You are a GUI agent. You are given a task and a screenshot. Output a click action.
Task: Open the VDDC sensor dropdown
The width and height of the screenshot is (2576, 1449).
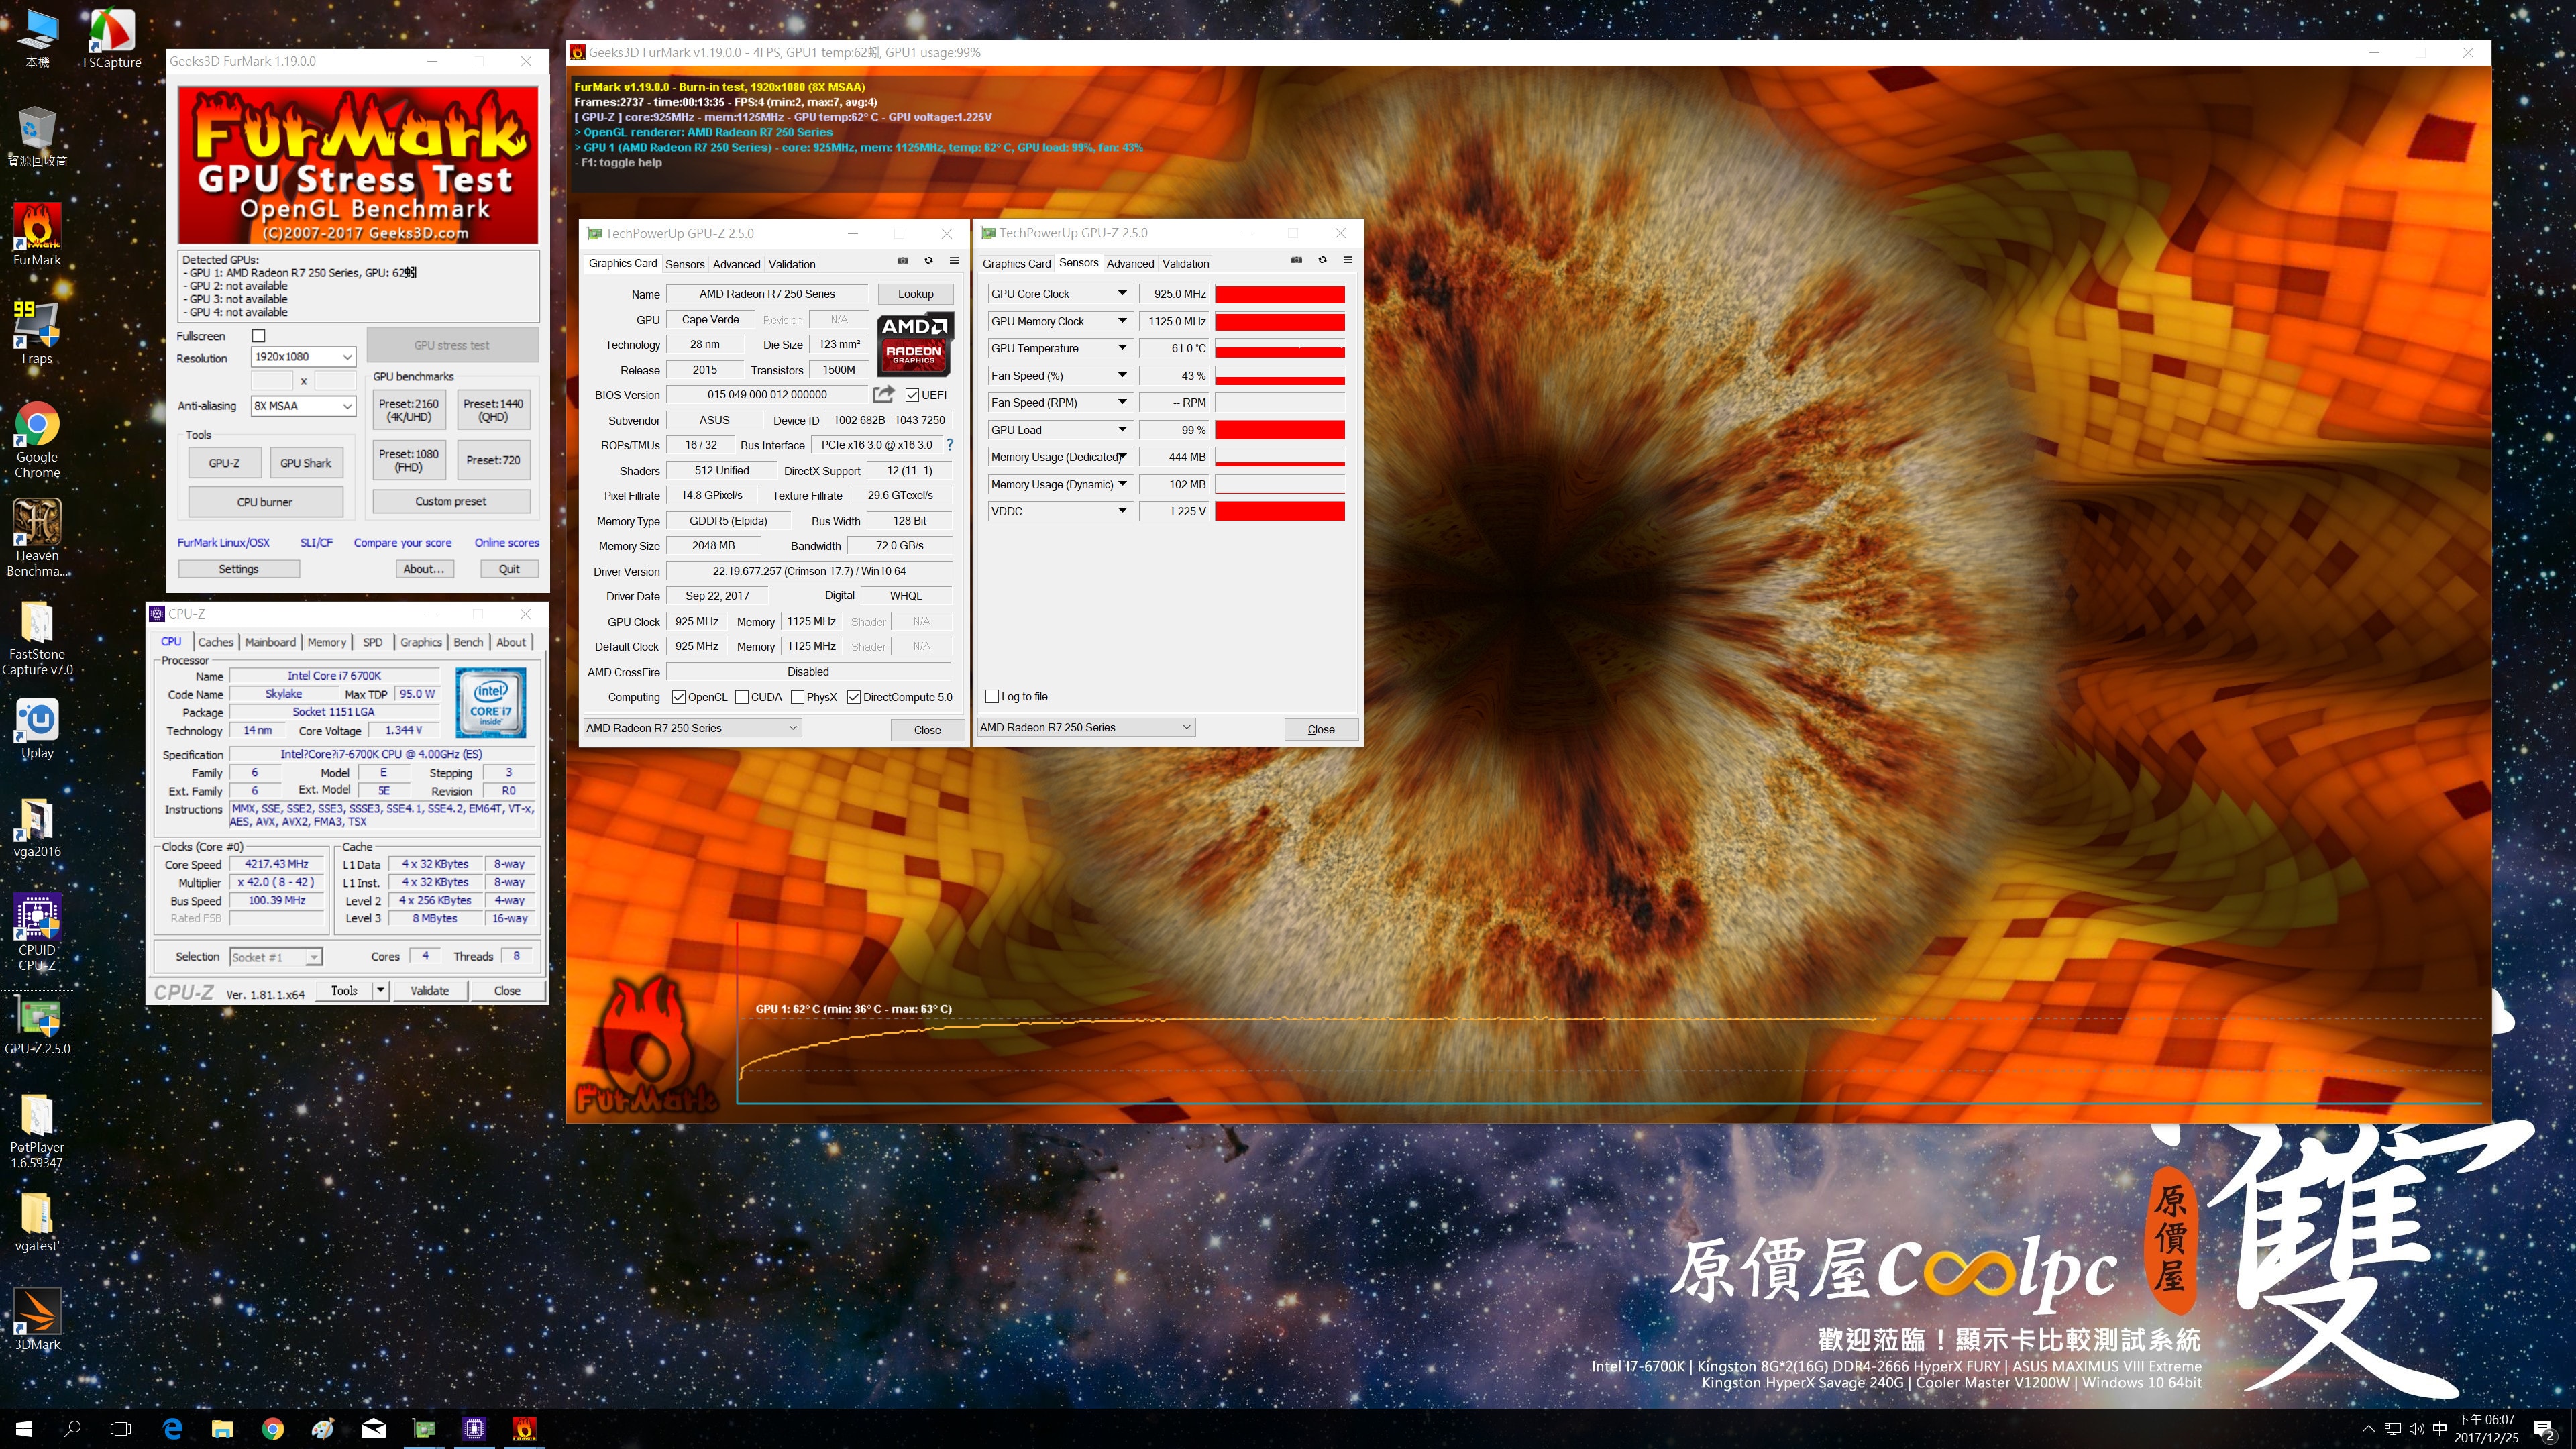coord(1122,511)
